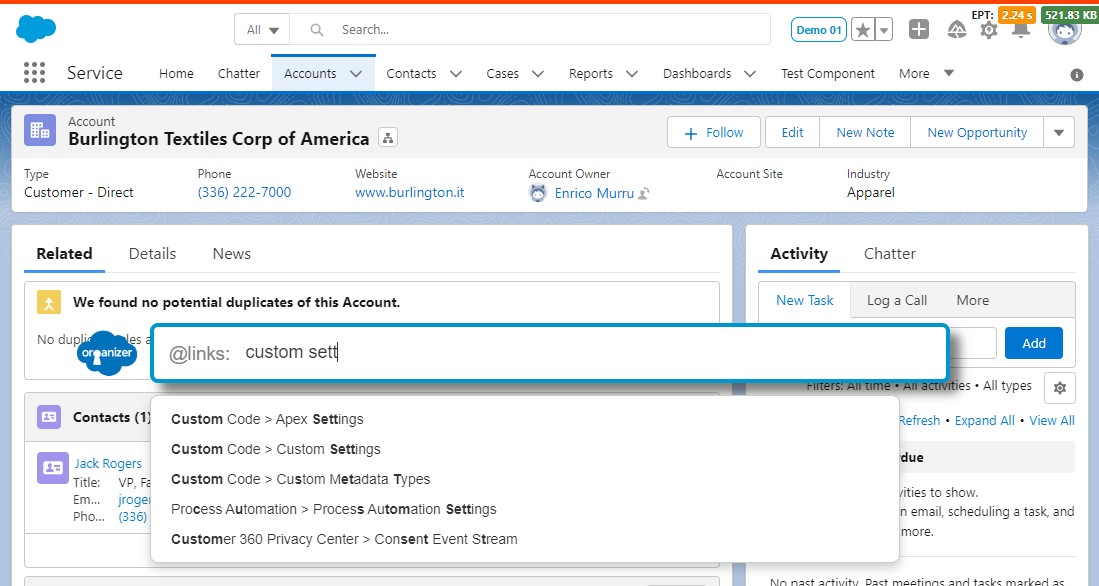1099x586 pixels.
Task: Open the More navigation dropdown
Action: pos(926,73)
